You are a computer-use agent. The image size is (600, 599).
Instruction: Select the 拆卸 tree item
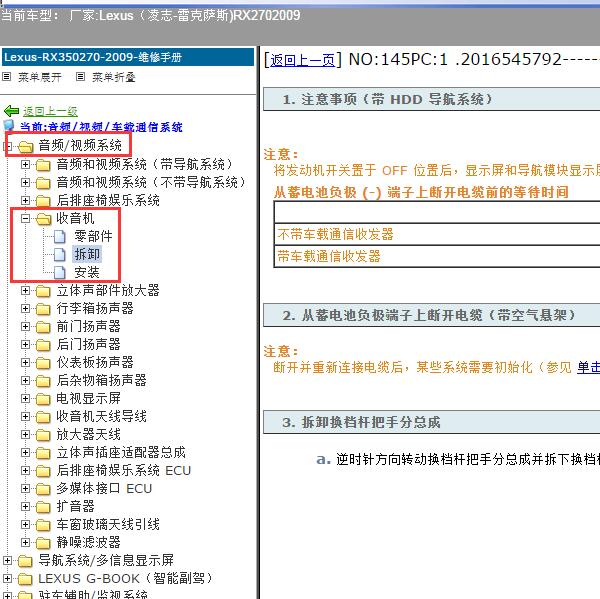[x=87, y=254]
